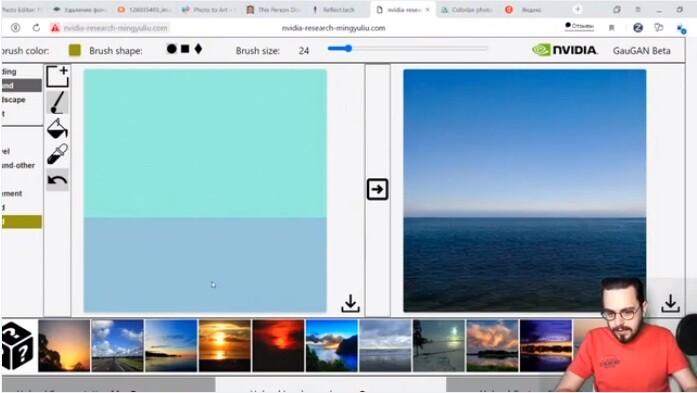This screenshot has height=393, width=697.
Task: Click the brush size value 24
Action: click(x=304, y=51)
